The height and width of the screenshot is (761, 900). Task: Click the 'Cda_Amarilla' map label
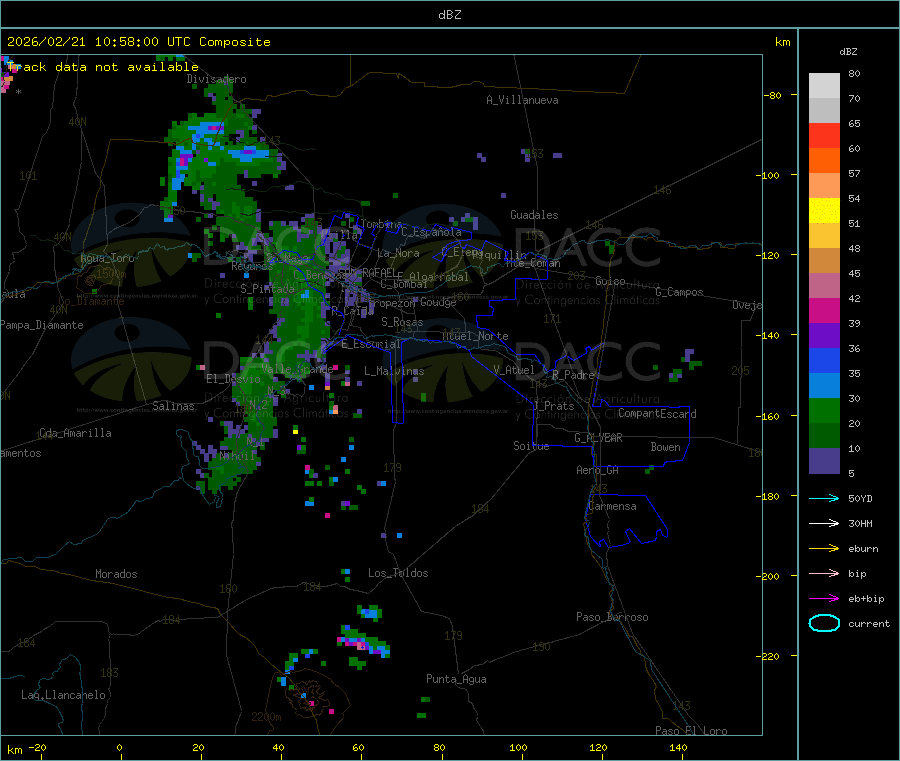point(75,433)
